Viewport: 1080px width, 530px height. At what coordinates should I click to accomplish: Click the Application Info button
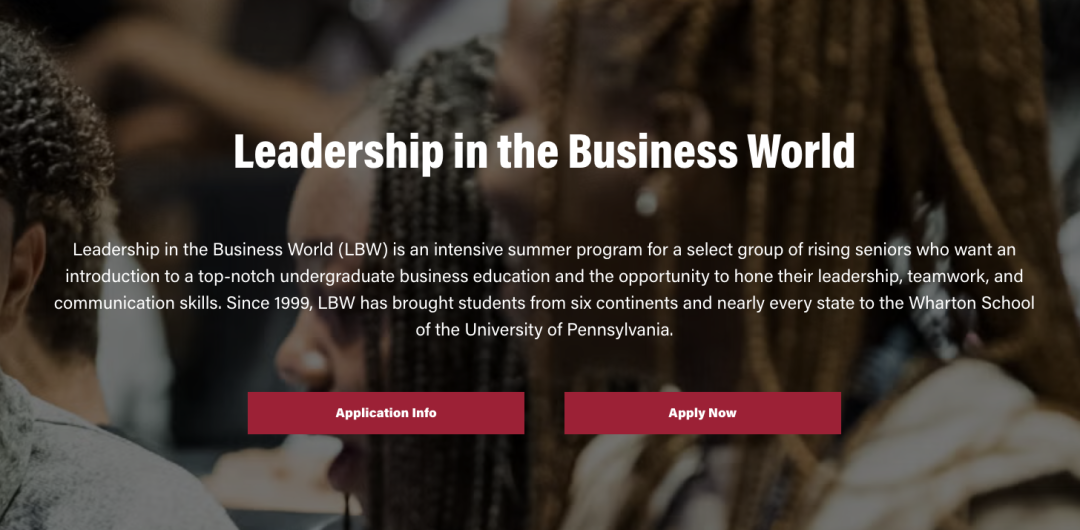(386, 413)
